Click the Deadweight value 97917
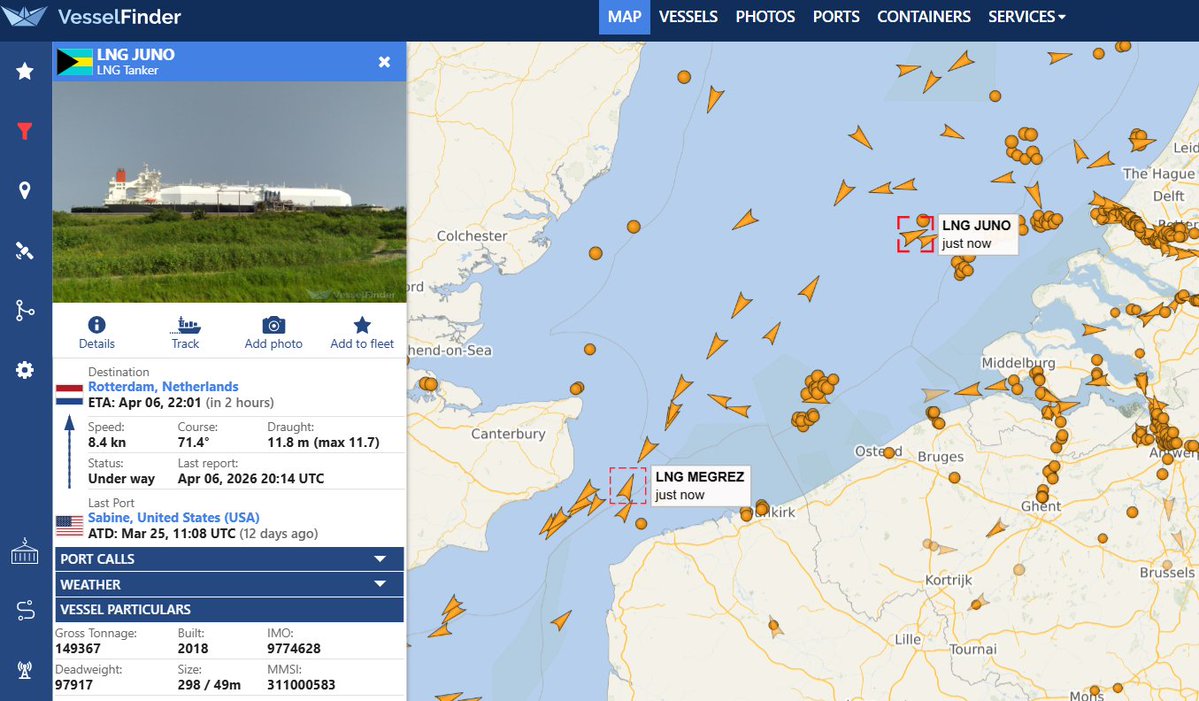The height and width of the screenshot is (701, 1199). coord(73,685)
